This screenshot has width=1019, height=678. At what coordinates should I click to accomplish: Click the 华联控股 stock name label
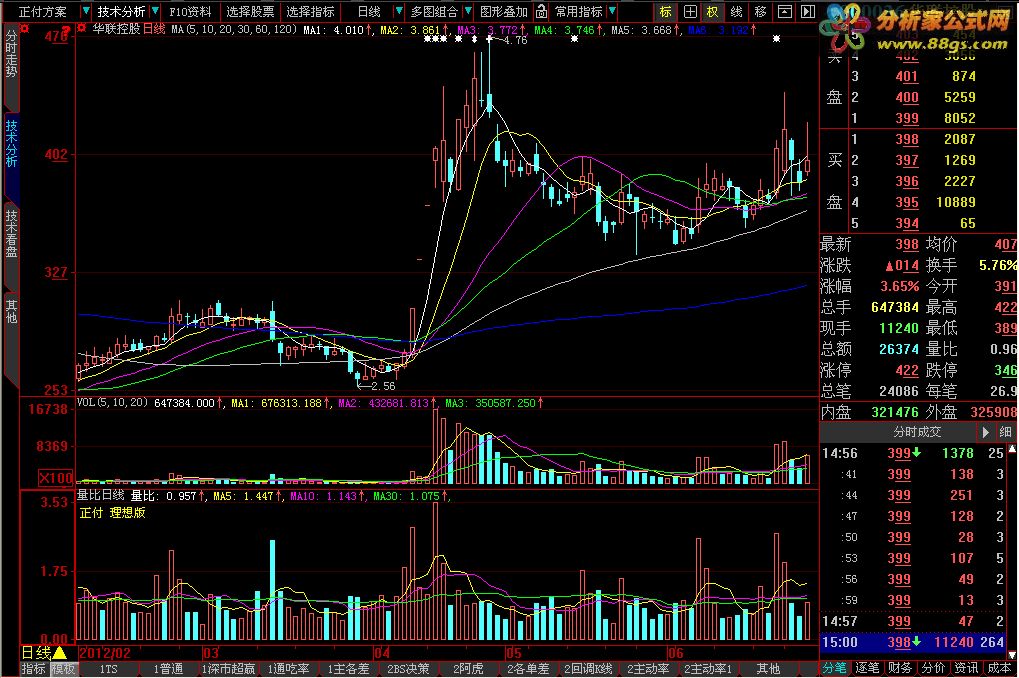pos(115,29)
